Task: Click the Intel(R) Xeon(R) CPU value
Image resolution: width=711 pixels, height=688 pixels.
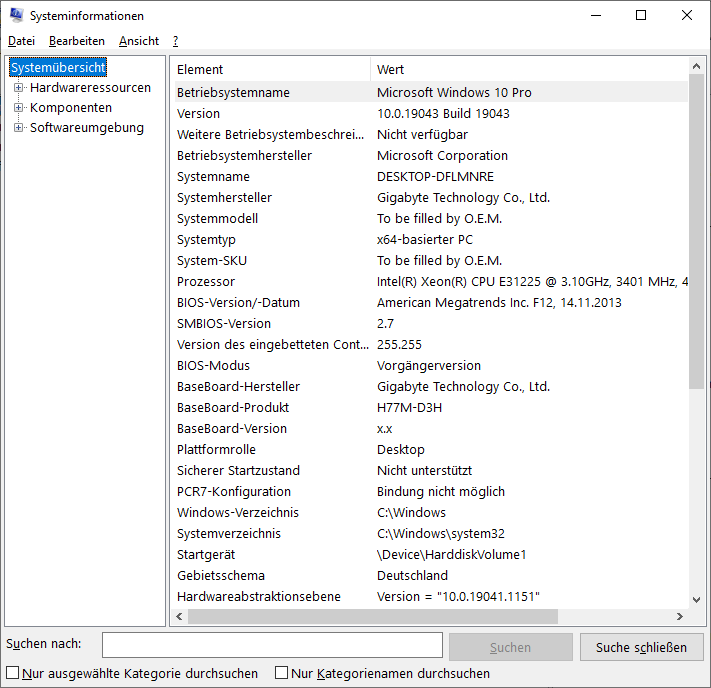Action: point(532,282)
